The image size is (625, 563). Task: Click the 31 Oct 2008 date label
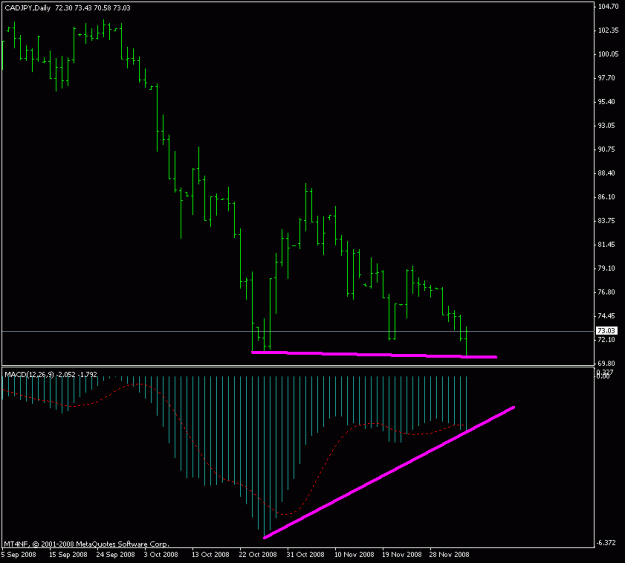point(305,555)
